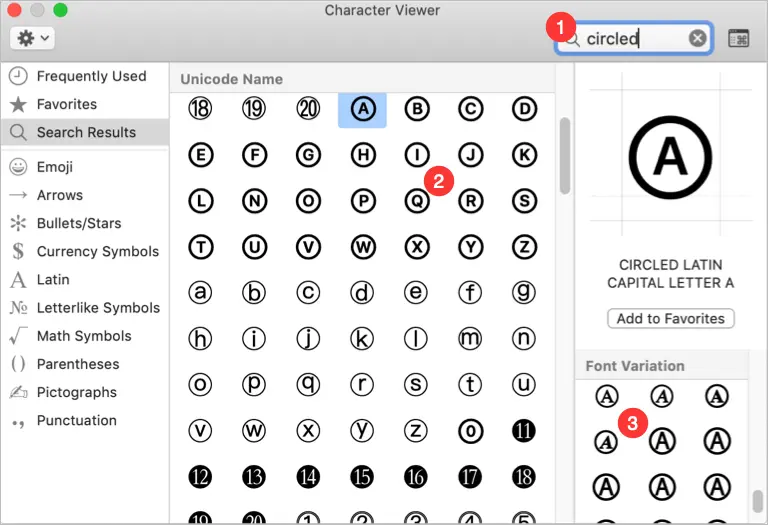
Task: Click the large circled A preview
Action: [x=670, y=157]
